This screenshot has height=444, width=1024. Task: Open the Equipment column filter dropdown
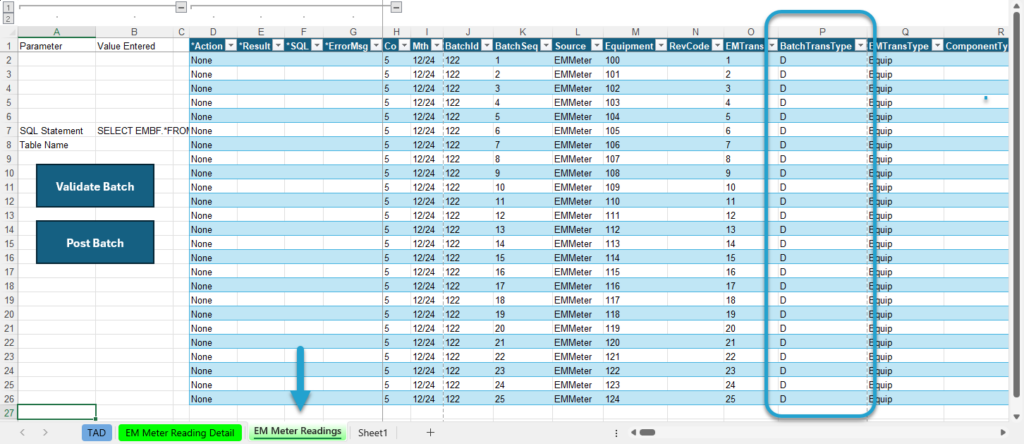coord(661,46)
